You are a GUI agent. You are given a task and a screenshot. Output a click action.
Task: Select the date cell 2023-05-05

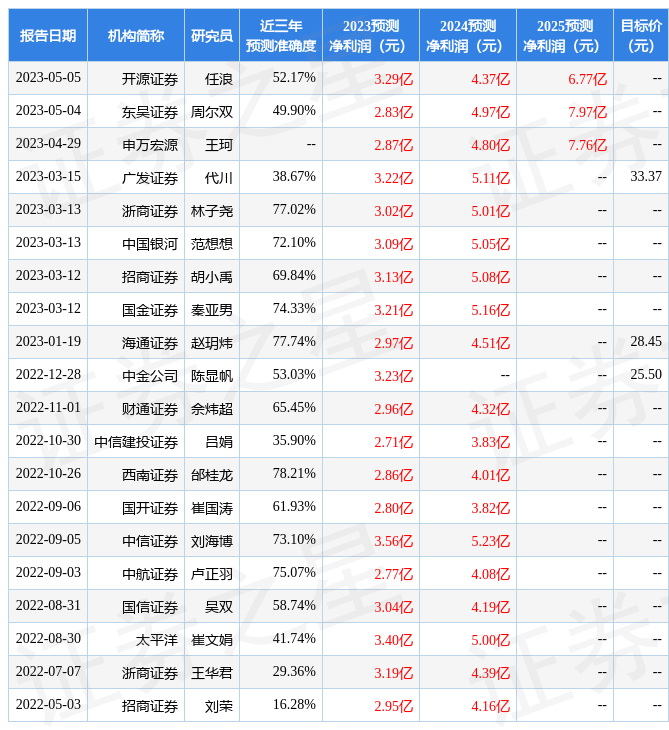tap(48, 78)
